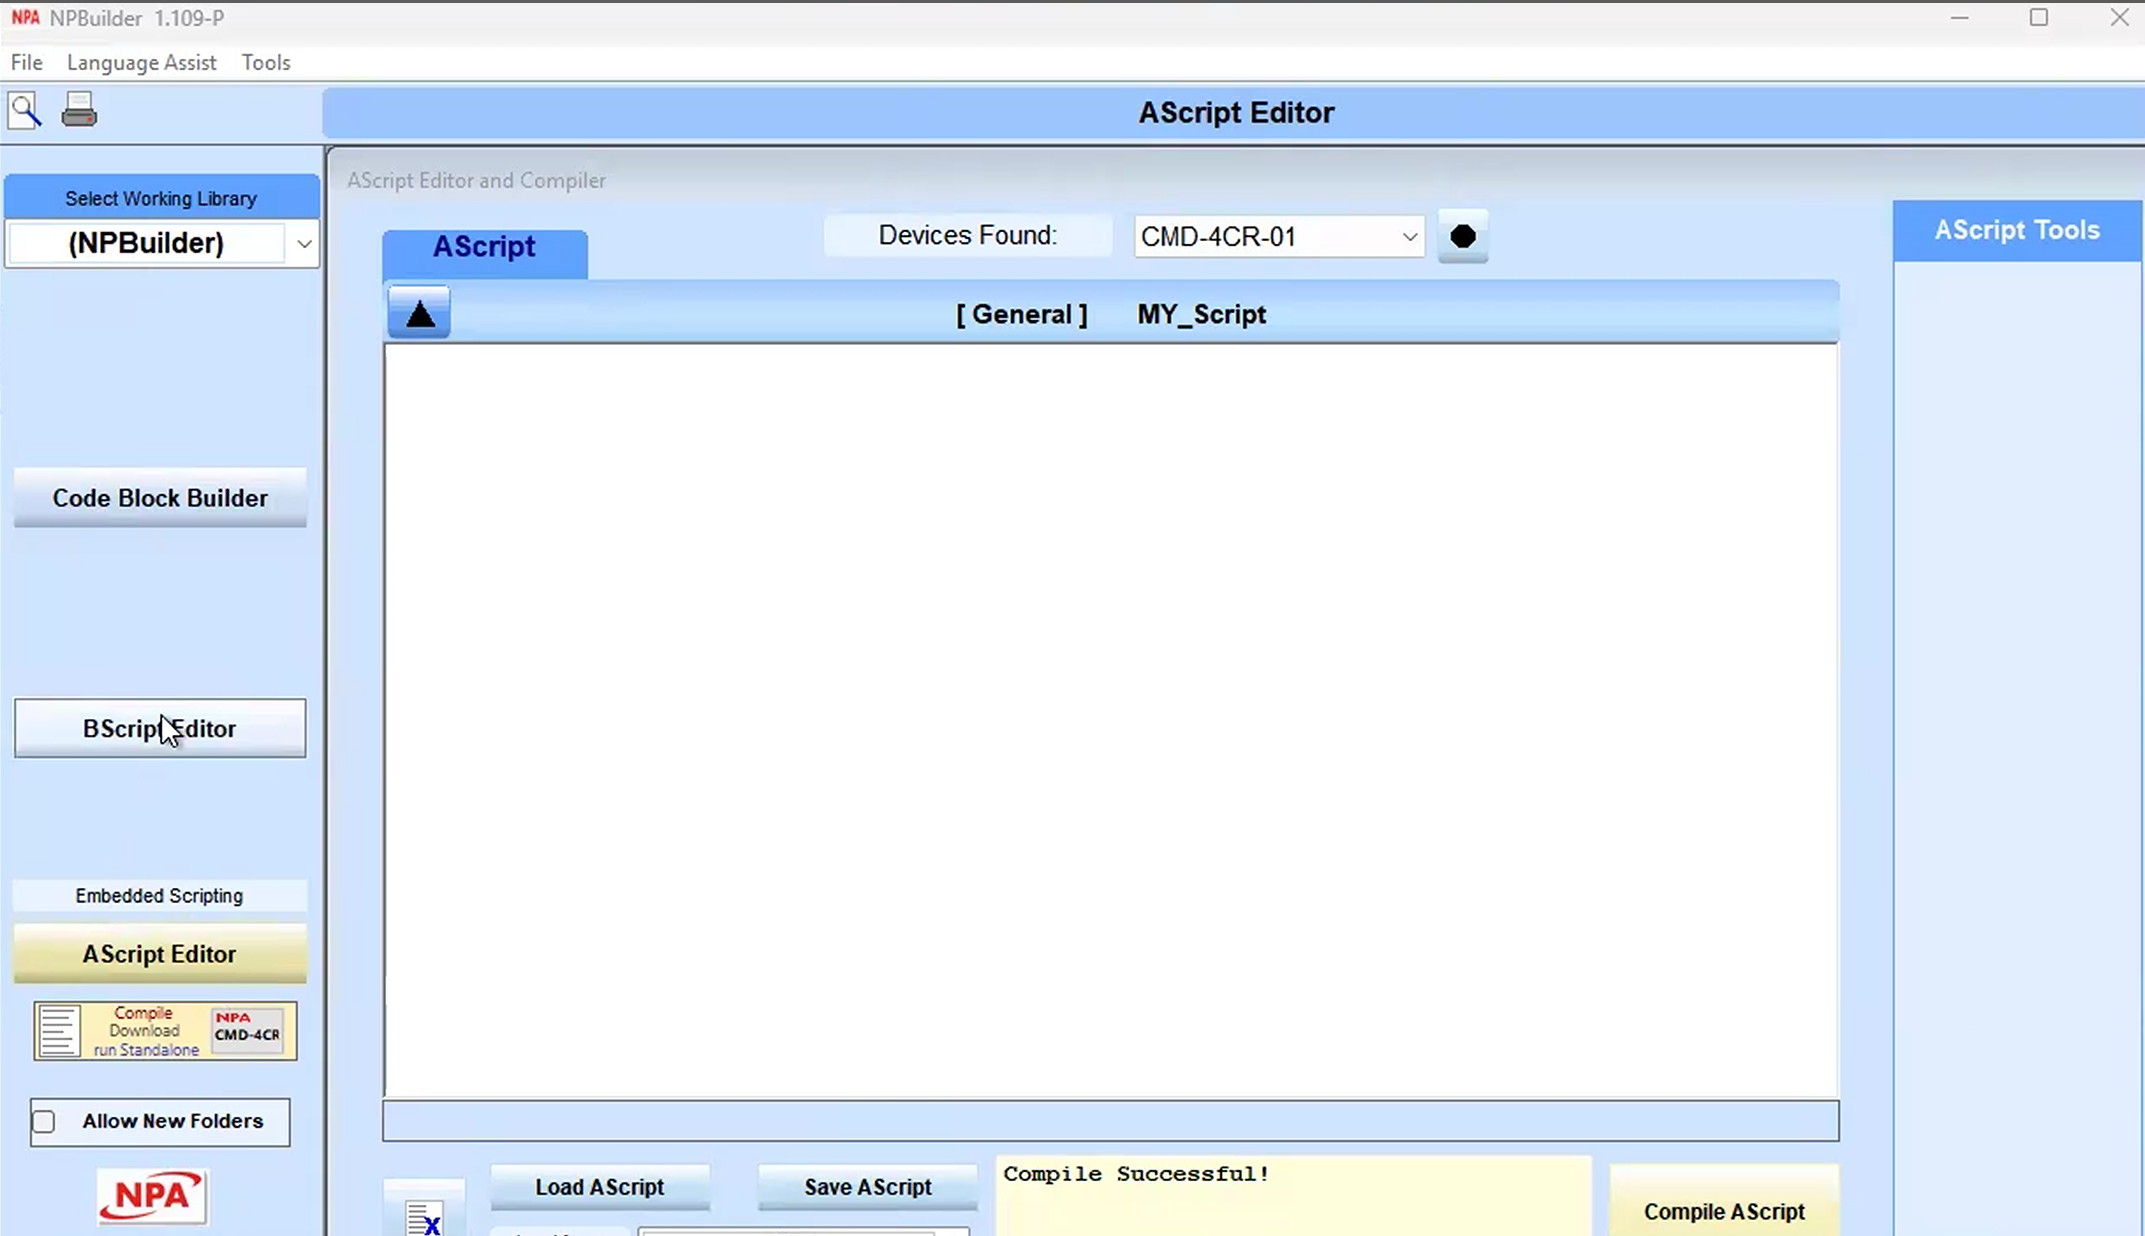Viewport: 2145px width, 1236px height.
Task: Click the Select Working Library label
Action: click(x=161, y=198)
